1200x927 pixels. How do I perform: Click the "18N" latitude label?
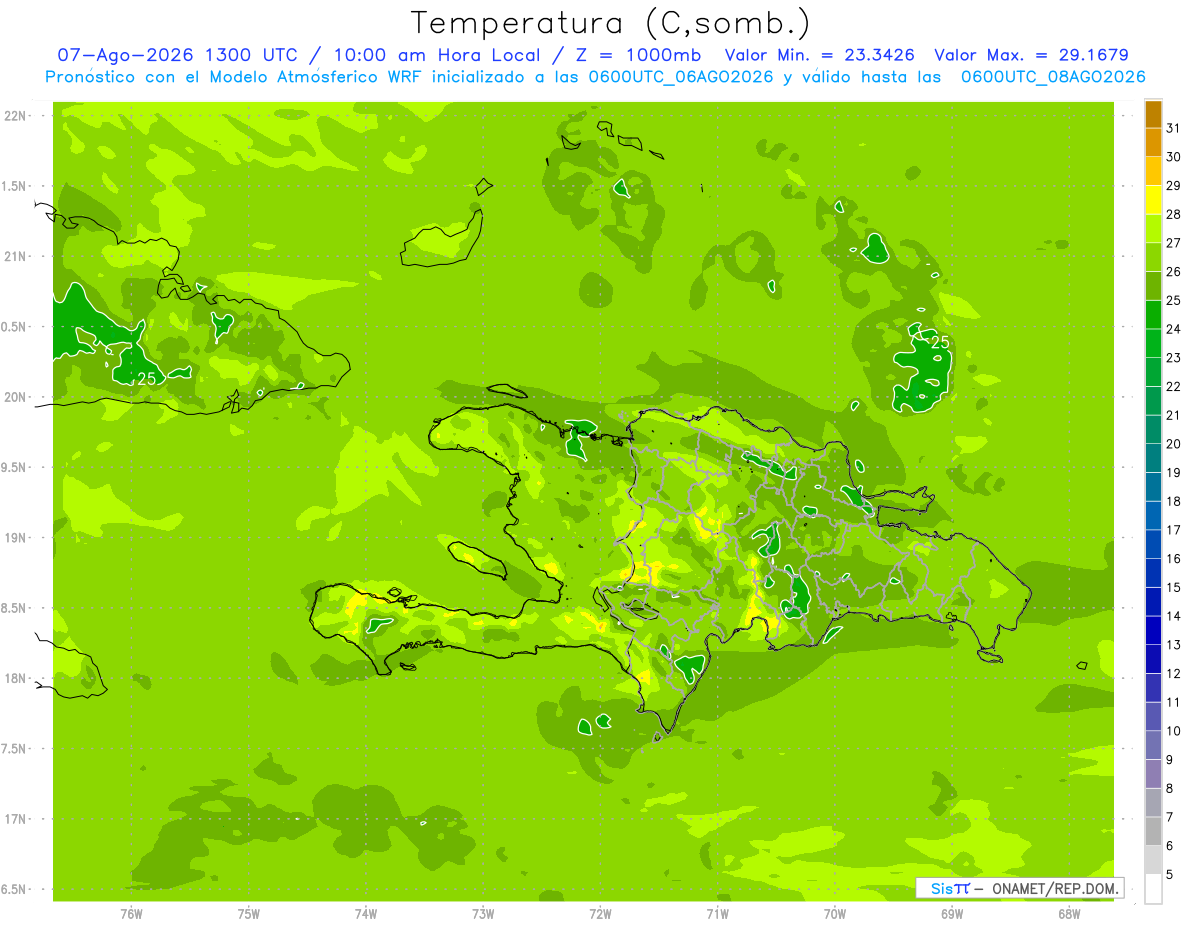[15, 678]
